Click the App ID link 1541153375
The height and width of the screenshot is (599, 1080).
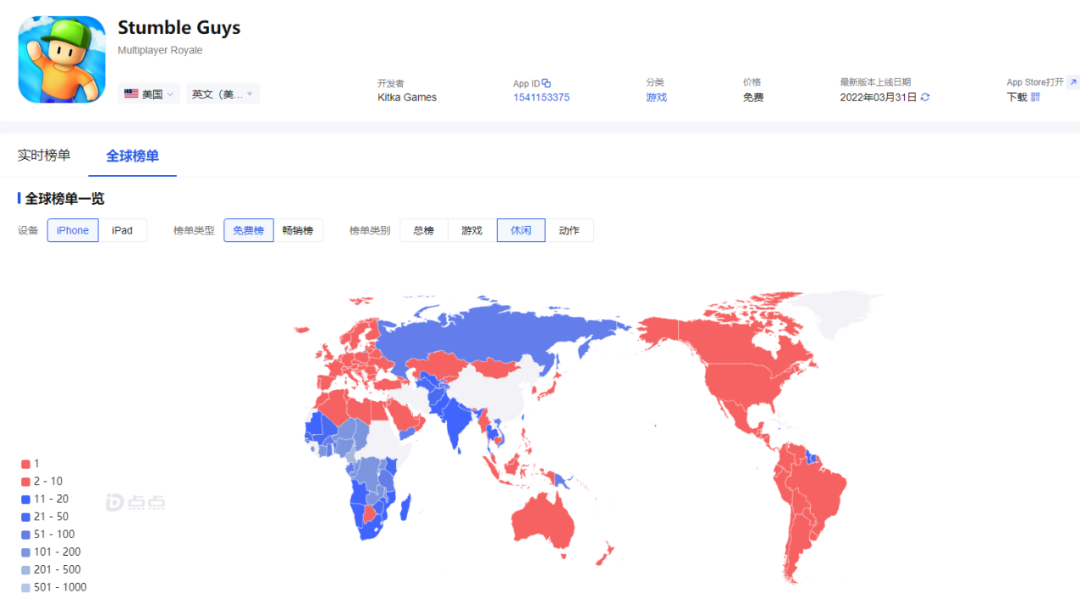pyautogui.click(x=541, y=98)
